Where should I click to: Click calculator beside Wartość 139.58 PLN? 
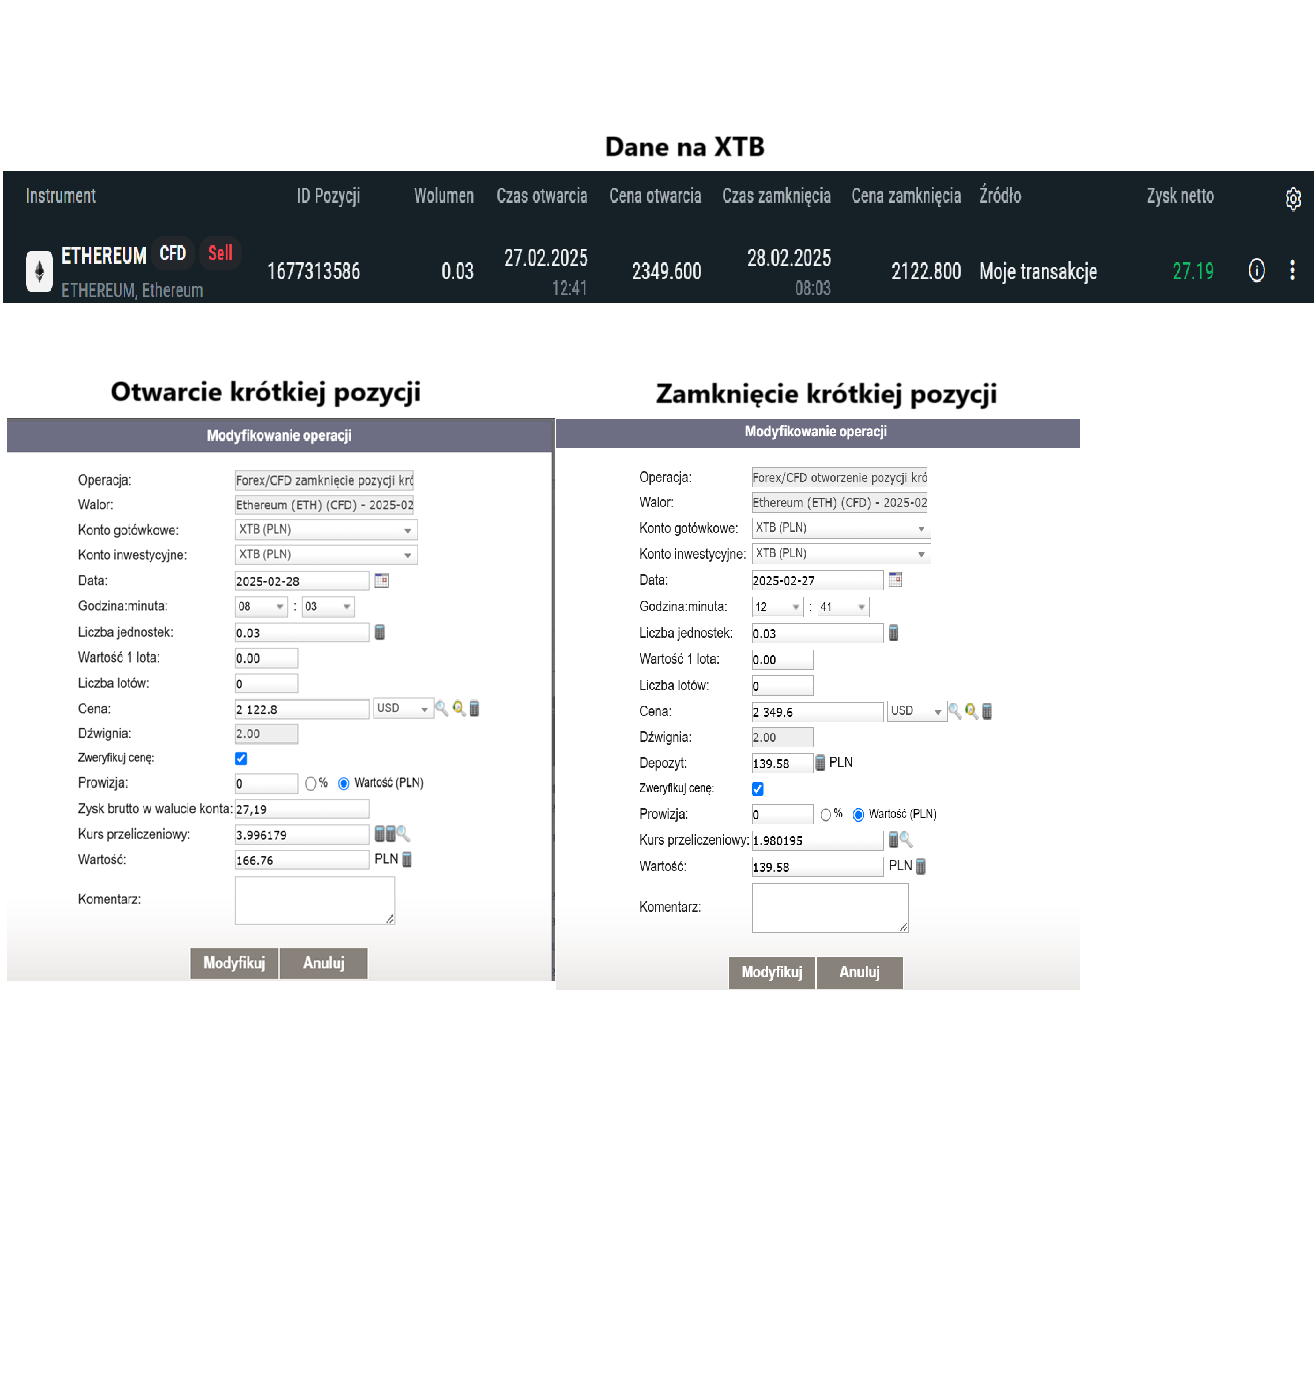921,866
